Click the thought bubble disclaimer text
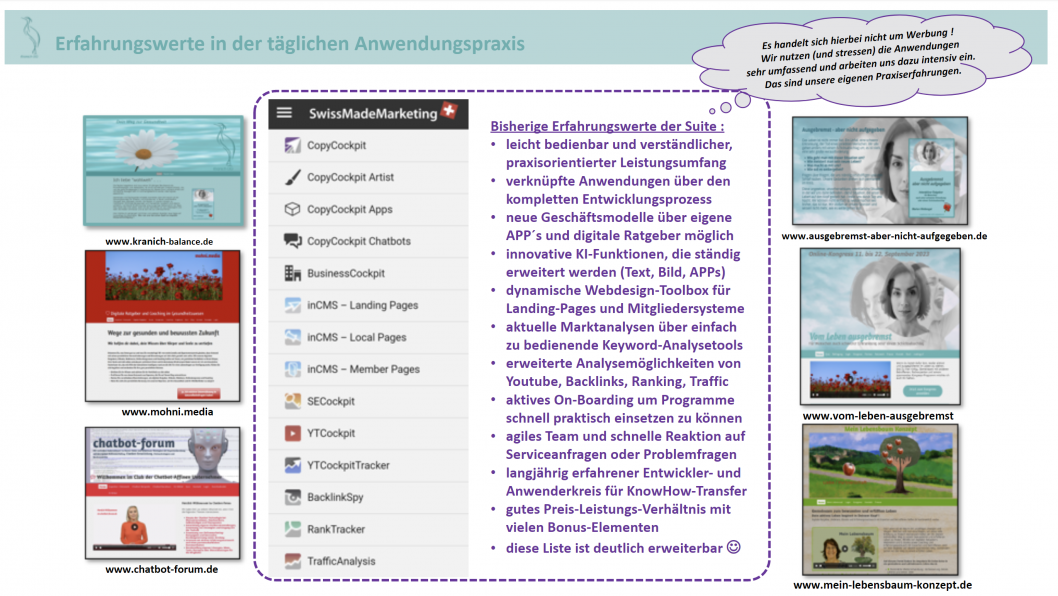 pos(860,58)
